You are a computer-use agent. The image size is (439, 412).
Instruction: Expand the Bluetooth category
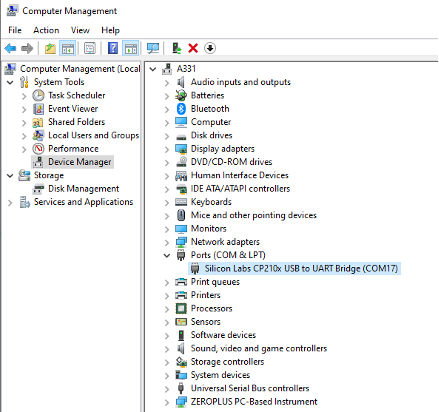coord(167,109)
